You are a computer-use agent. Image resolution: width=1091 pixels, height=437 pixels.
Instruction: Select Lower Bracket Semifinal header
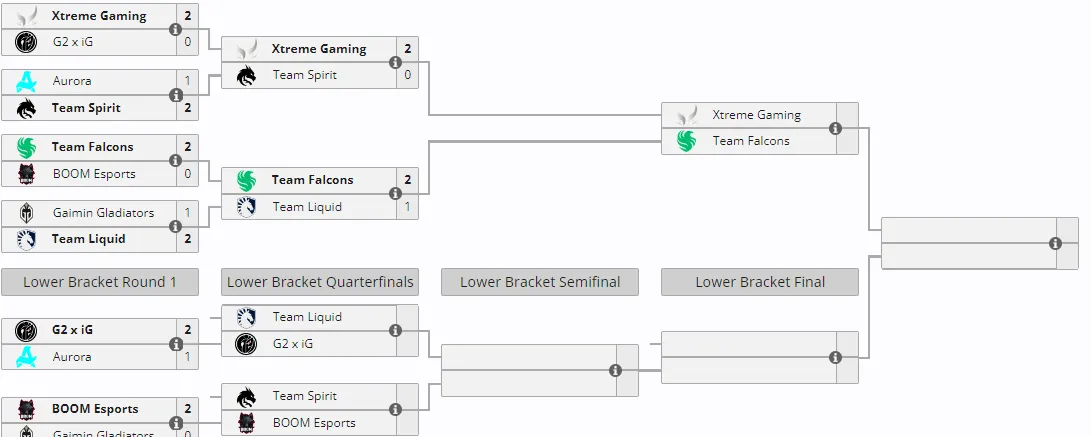point(540,282)
